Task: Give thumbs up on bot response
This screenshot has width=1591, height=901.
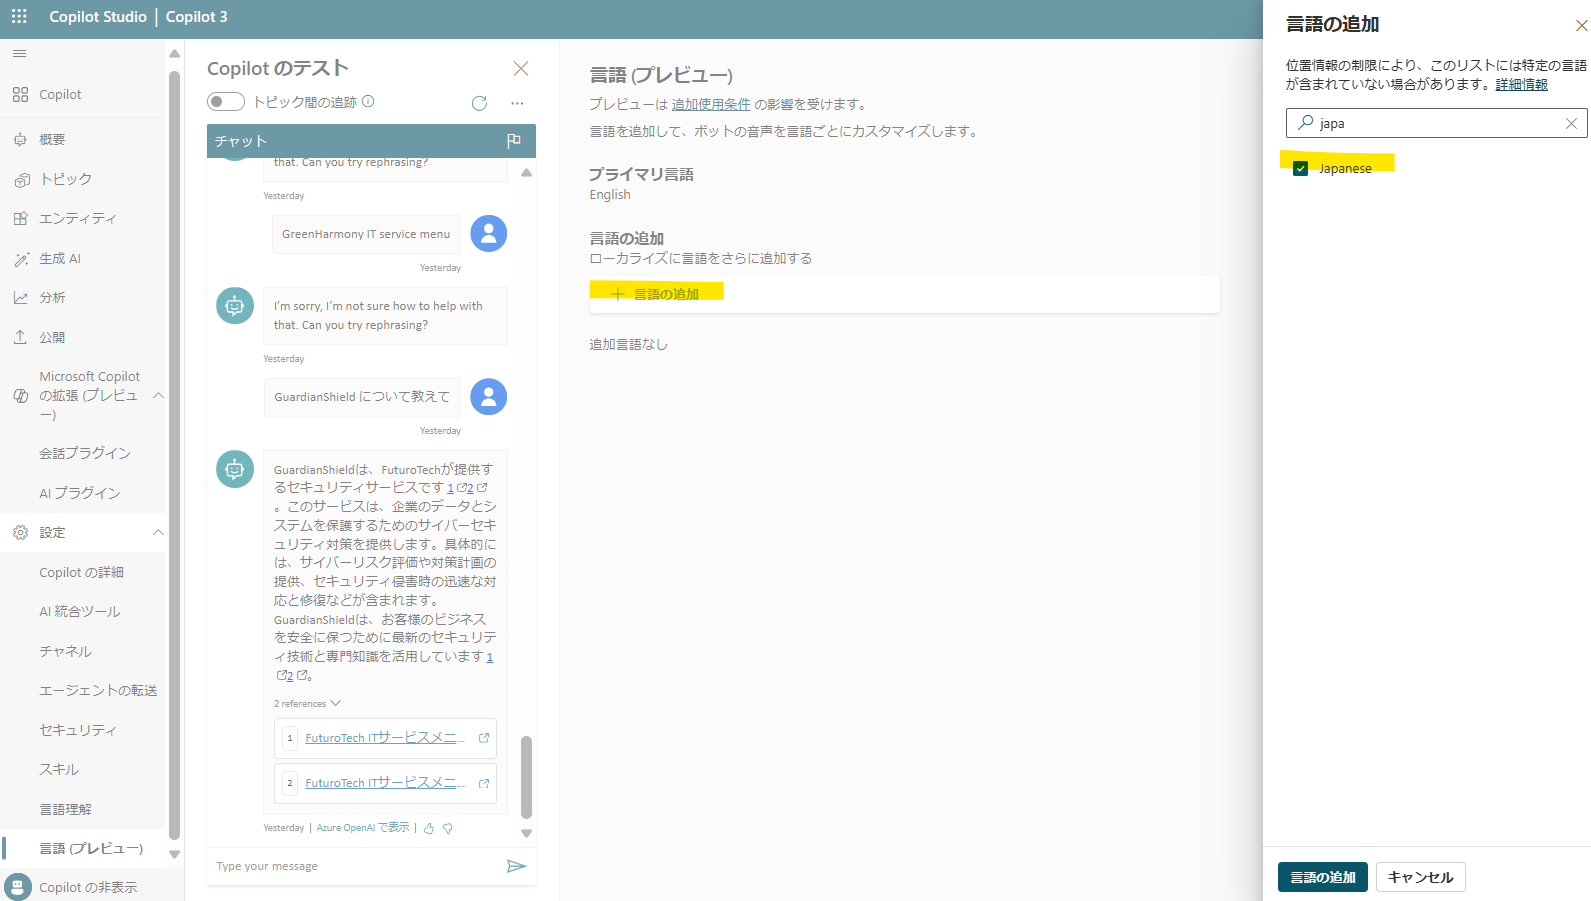Action: [x=429, y=828]
